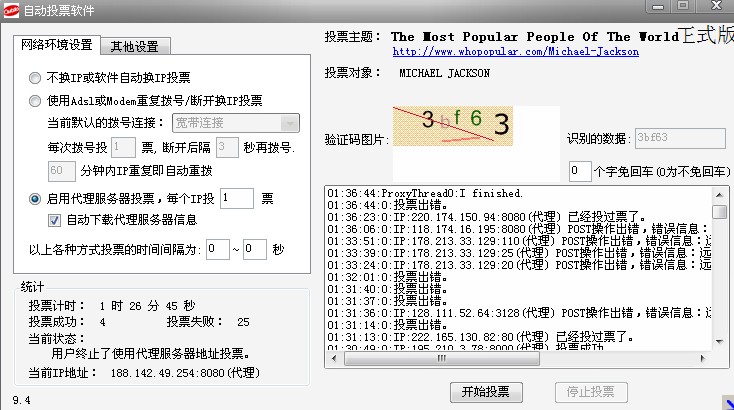This screenshot has width=734, height=410.
Task: Open the whopopular.com Michael-Jackson link
Action: 516,51
